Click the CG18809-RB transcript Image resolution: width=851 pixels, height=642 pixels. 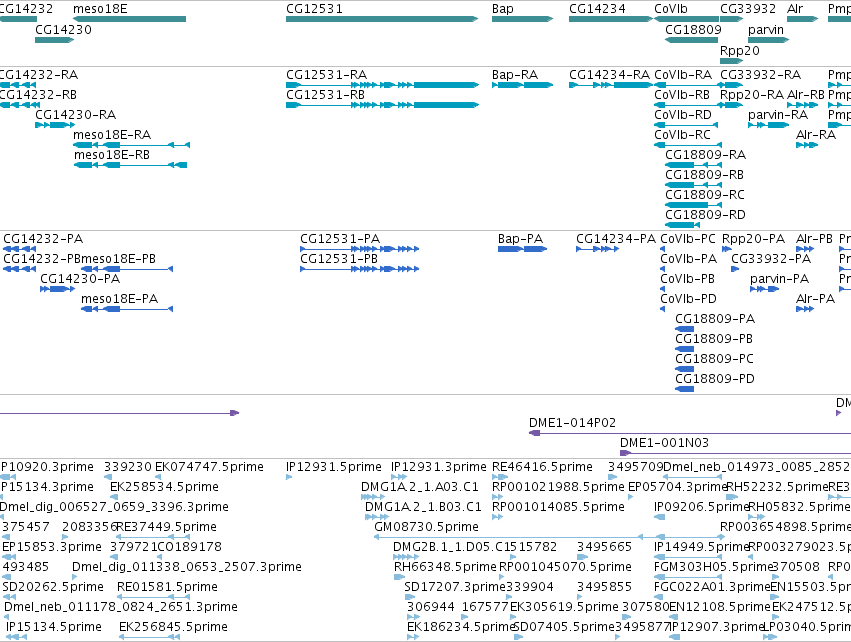click(x=693, y=185)
